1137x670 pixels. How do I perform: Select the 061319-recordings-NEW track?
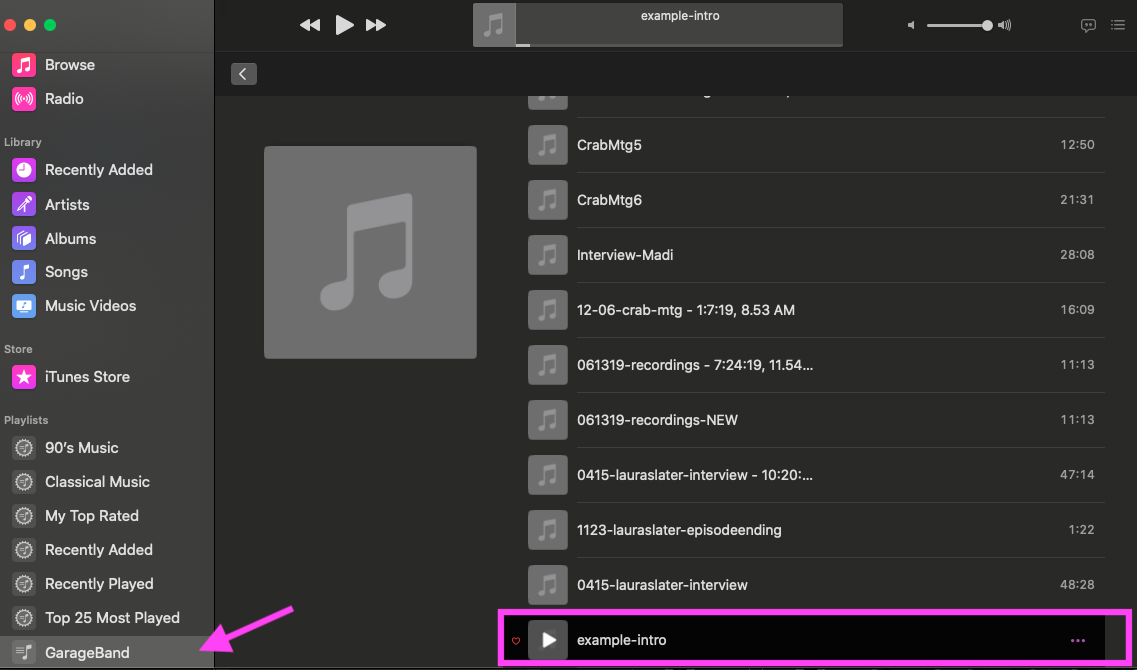tap(816, 420)
